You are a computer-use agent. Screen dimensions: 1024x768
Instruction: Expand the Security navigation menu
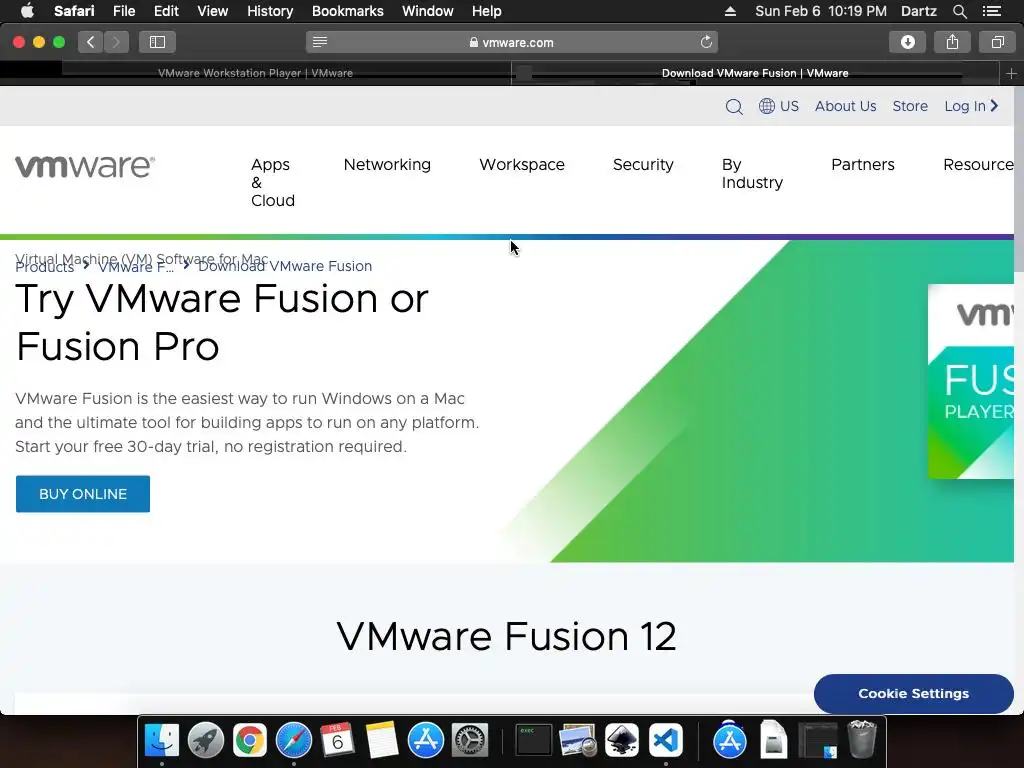(x=643, y=165)
